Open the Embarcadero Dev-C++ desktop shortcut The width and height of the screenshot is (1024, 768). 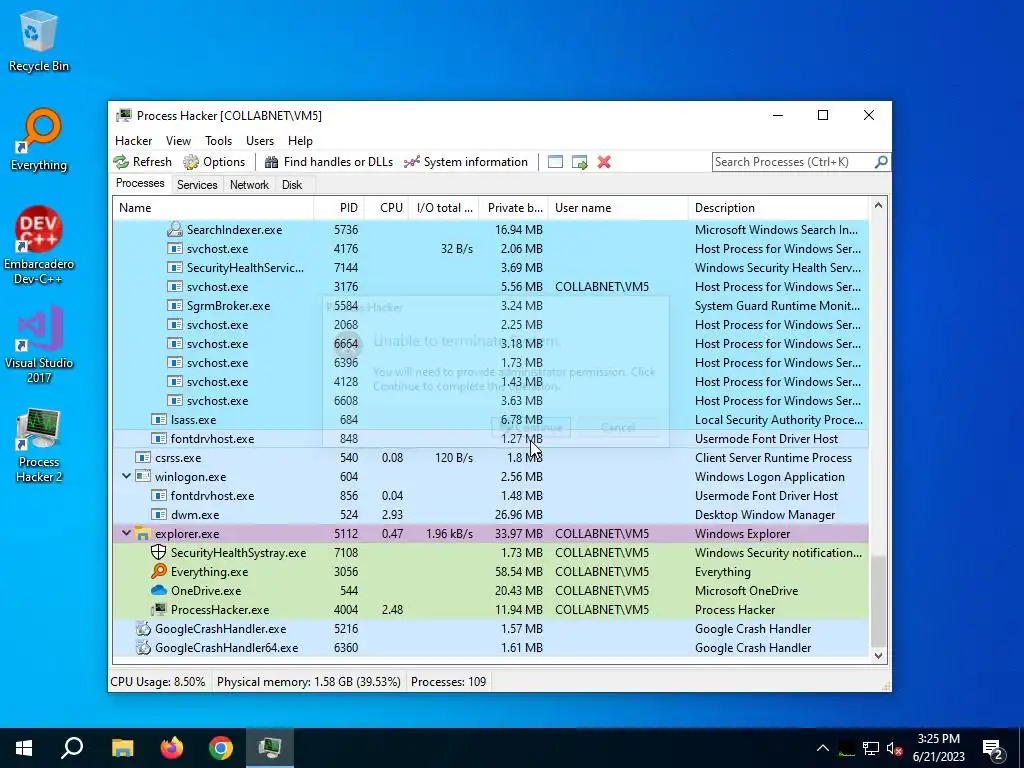(39, 246)
